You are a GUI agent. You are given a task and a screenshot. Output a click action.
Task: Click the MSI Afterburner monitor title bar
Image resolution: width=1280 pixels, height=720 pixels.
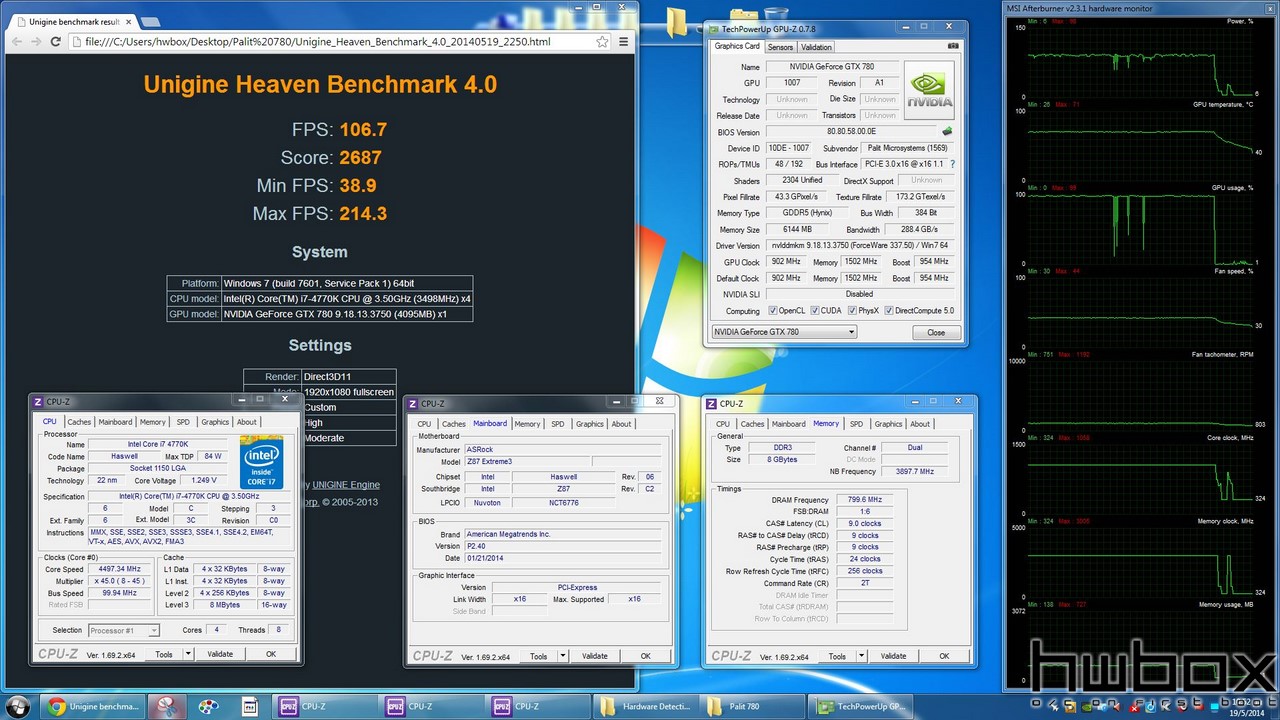pyautogui.click(x=1140, y=8)
